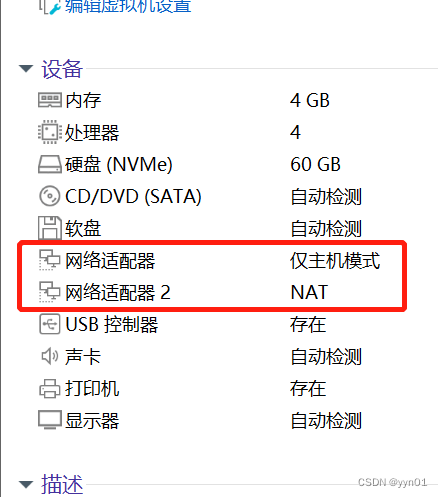Select the processor (处理器) chip icon
The image size is (443, 497).
(50, 132)
